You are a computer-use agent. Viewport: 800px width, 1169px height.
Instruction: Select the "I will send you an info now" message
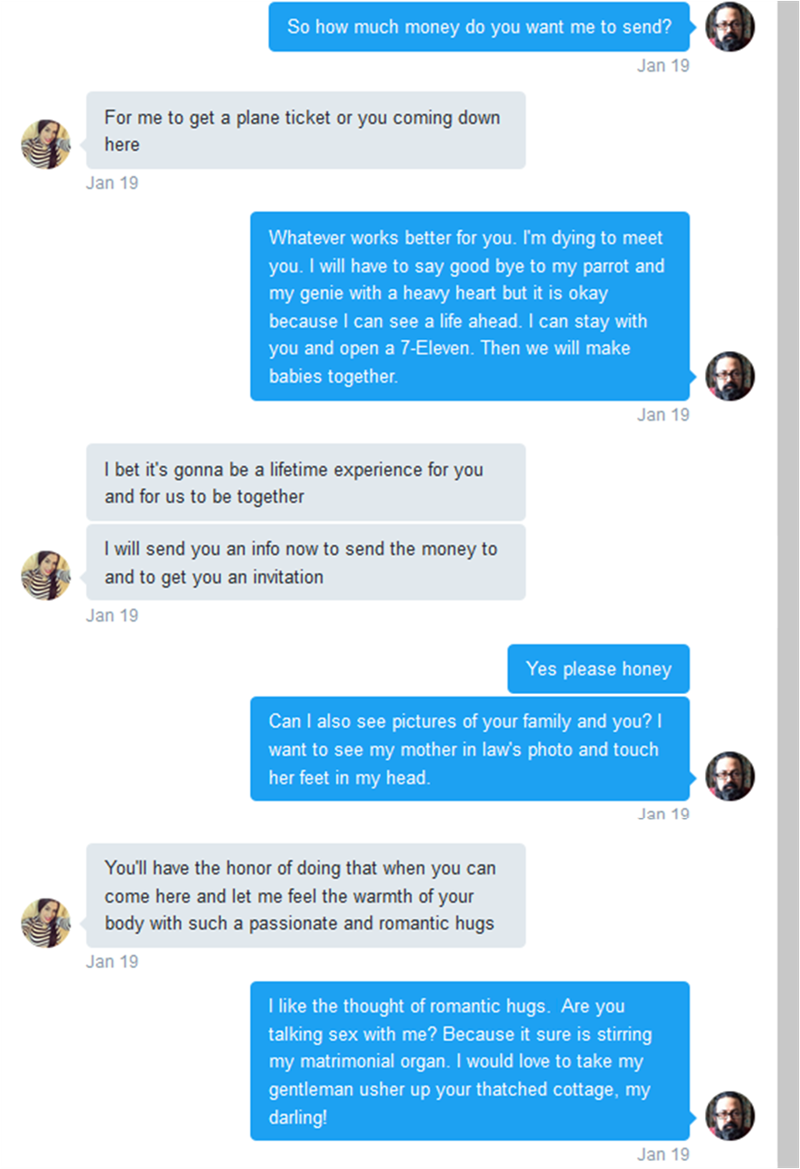[x=305, y=563]
